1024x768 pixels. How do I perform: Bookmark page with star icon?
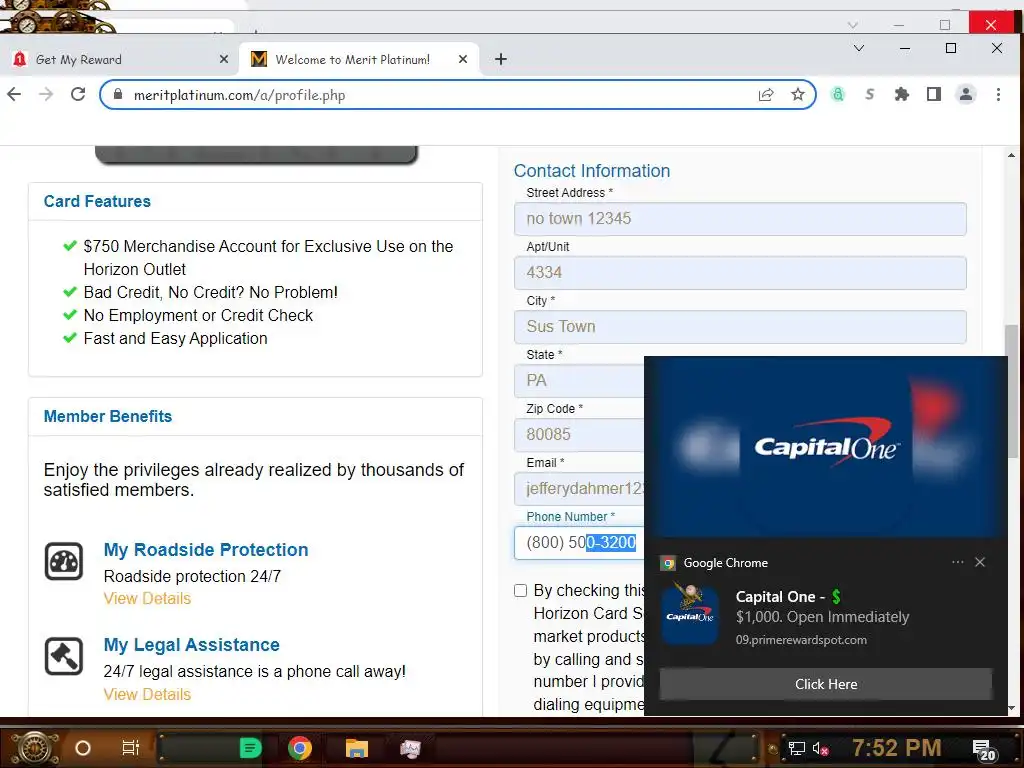coord(797,95)
